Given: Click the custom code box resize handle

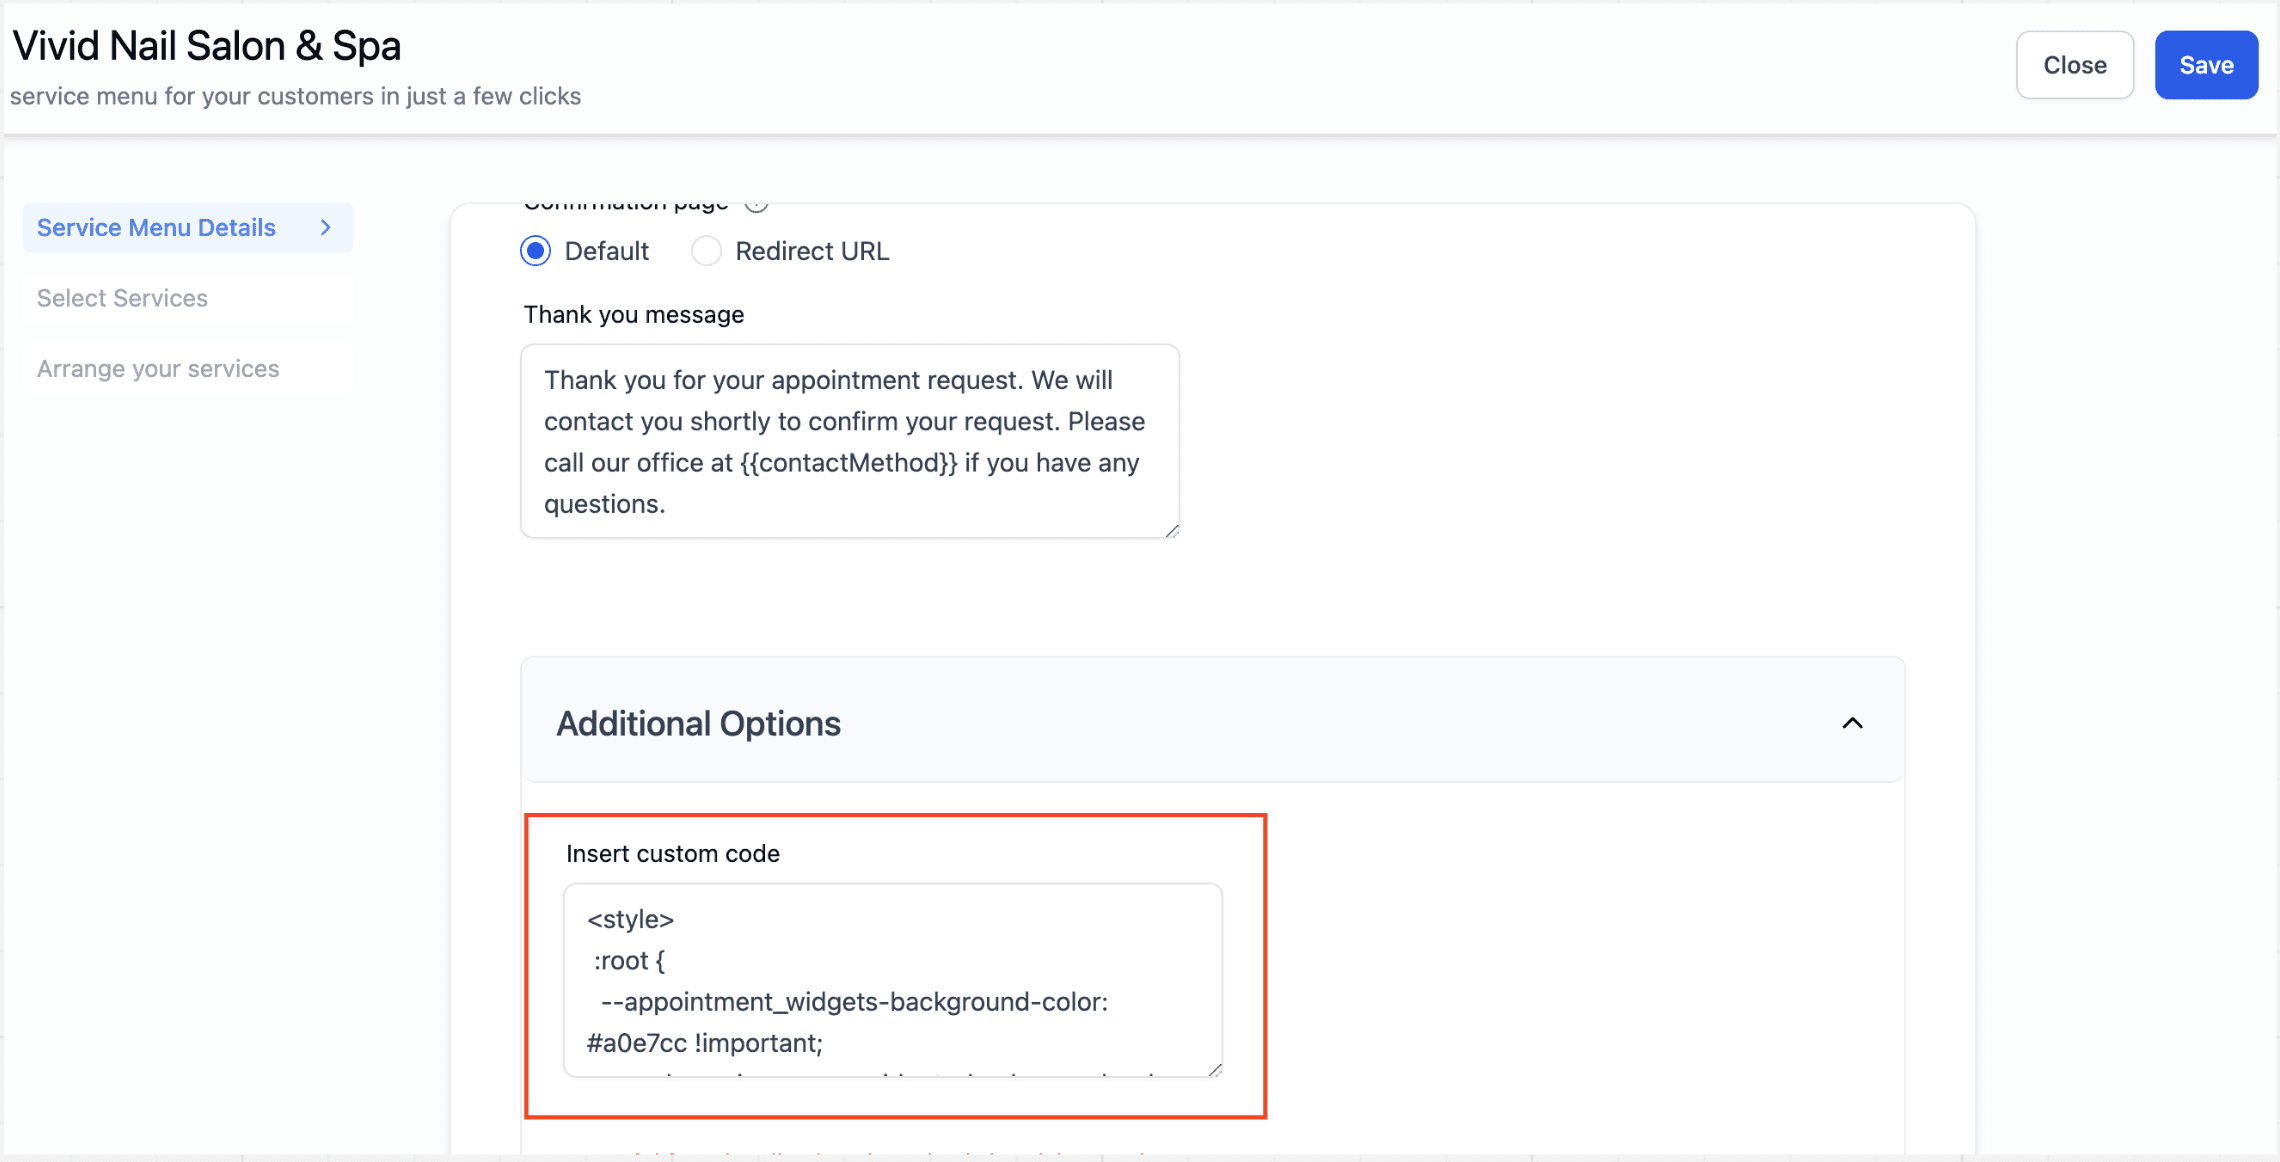Looking at the screenshot, I should click(1215, 1069).
